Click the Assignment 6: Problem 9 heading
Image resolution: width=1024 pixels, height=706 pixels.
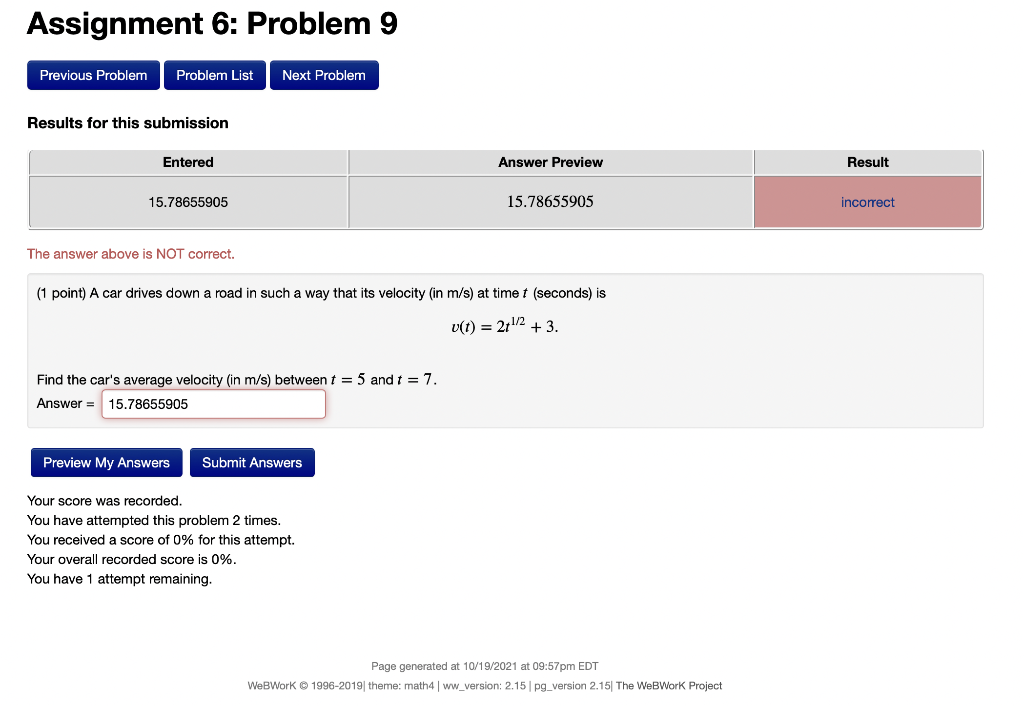pos(211,23)
